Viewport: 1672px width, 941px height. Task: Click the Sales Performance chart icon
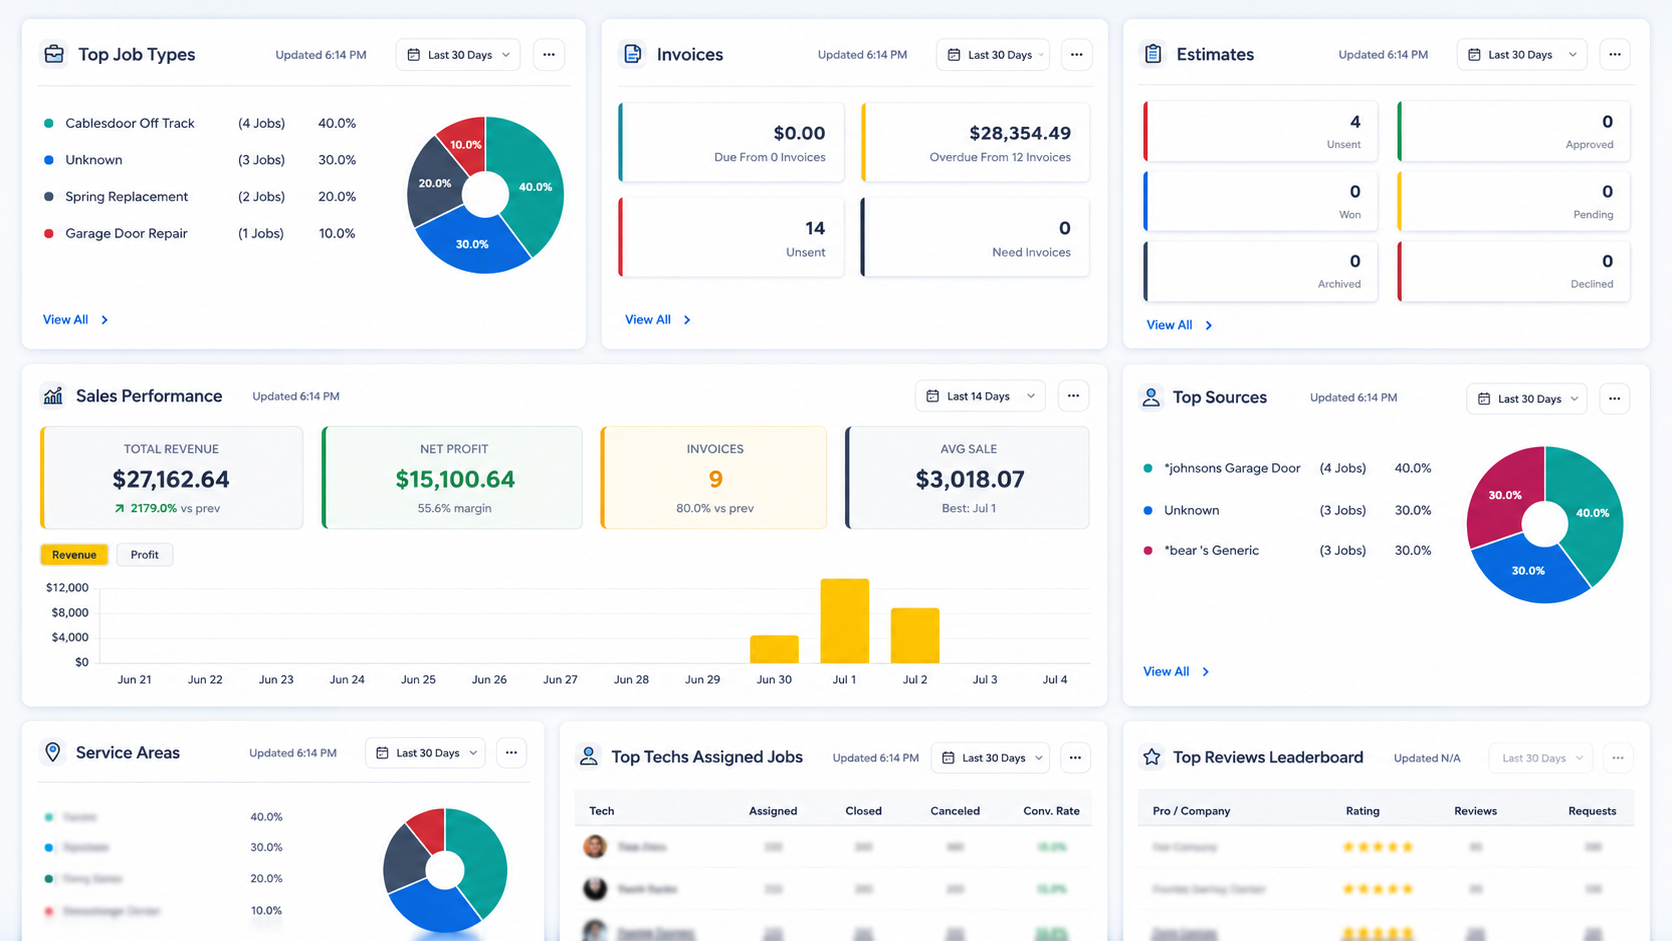(53, 396)
